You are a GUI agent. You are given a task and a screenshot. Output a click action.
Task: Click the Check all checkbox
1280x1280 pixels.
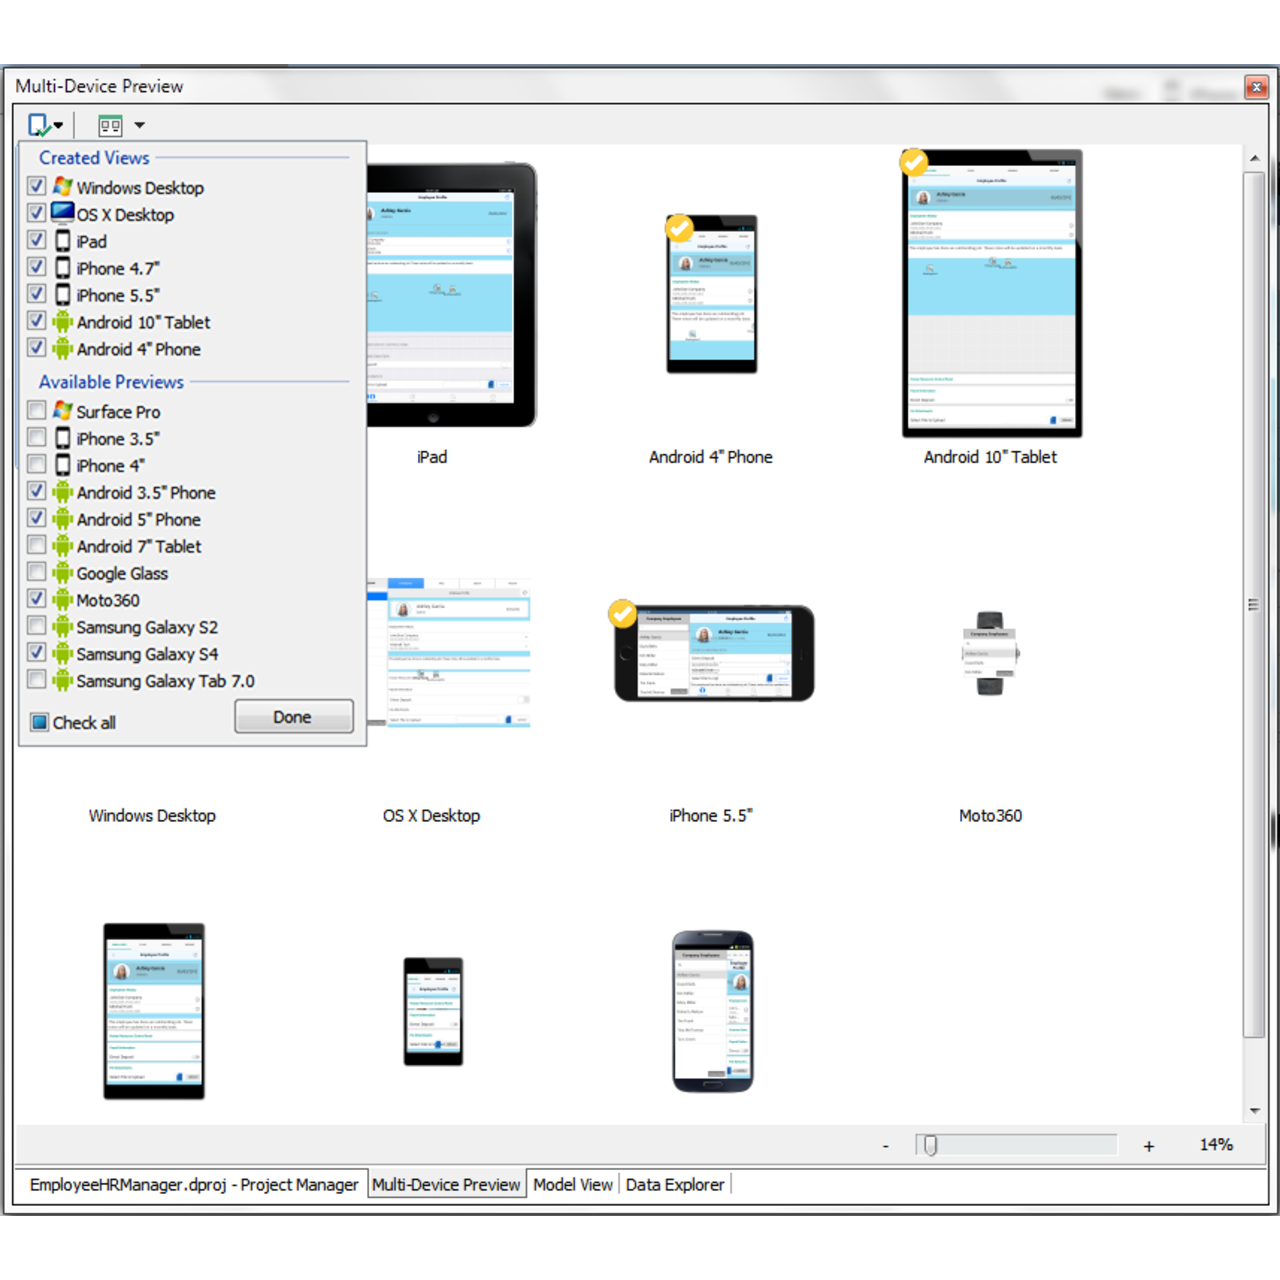coord(38,721)
